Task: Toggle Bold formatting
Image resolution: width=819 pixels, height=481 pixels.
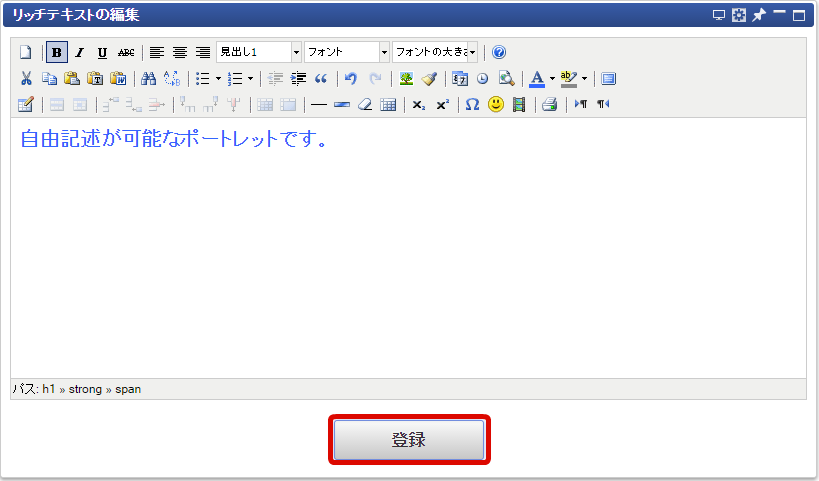Action: pos(56,52)
